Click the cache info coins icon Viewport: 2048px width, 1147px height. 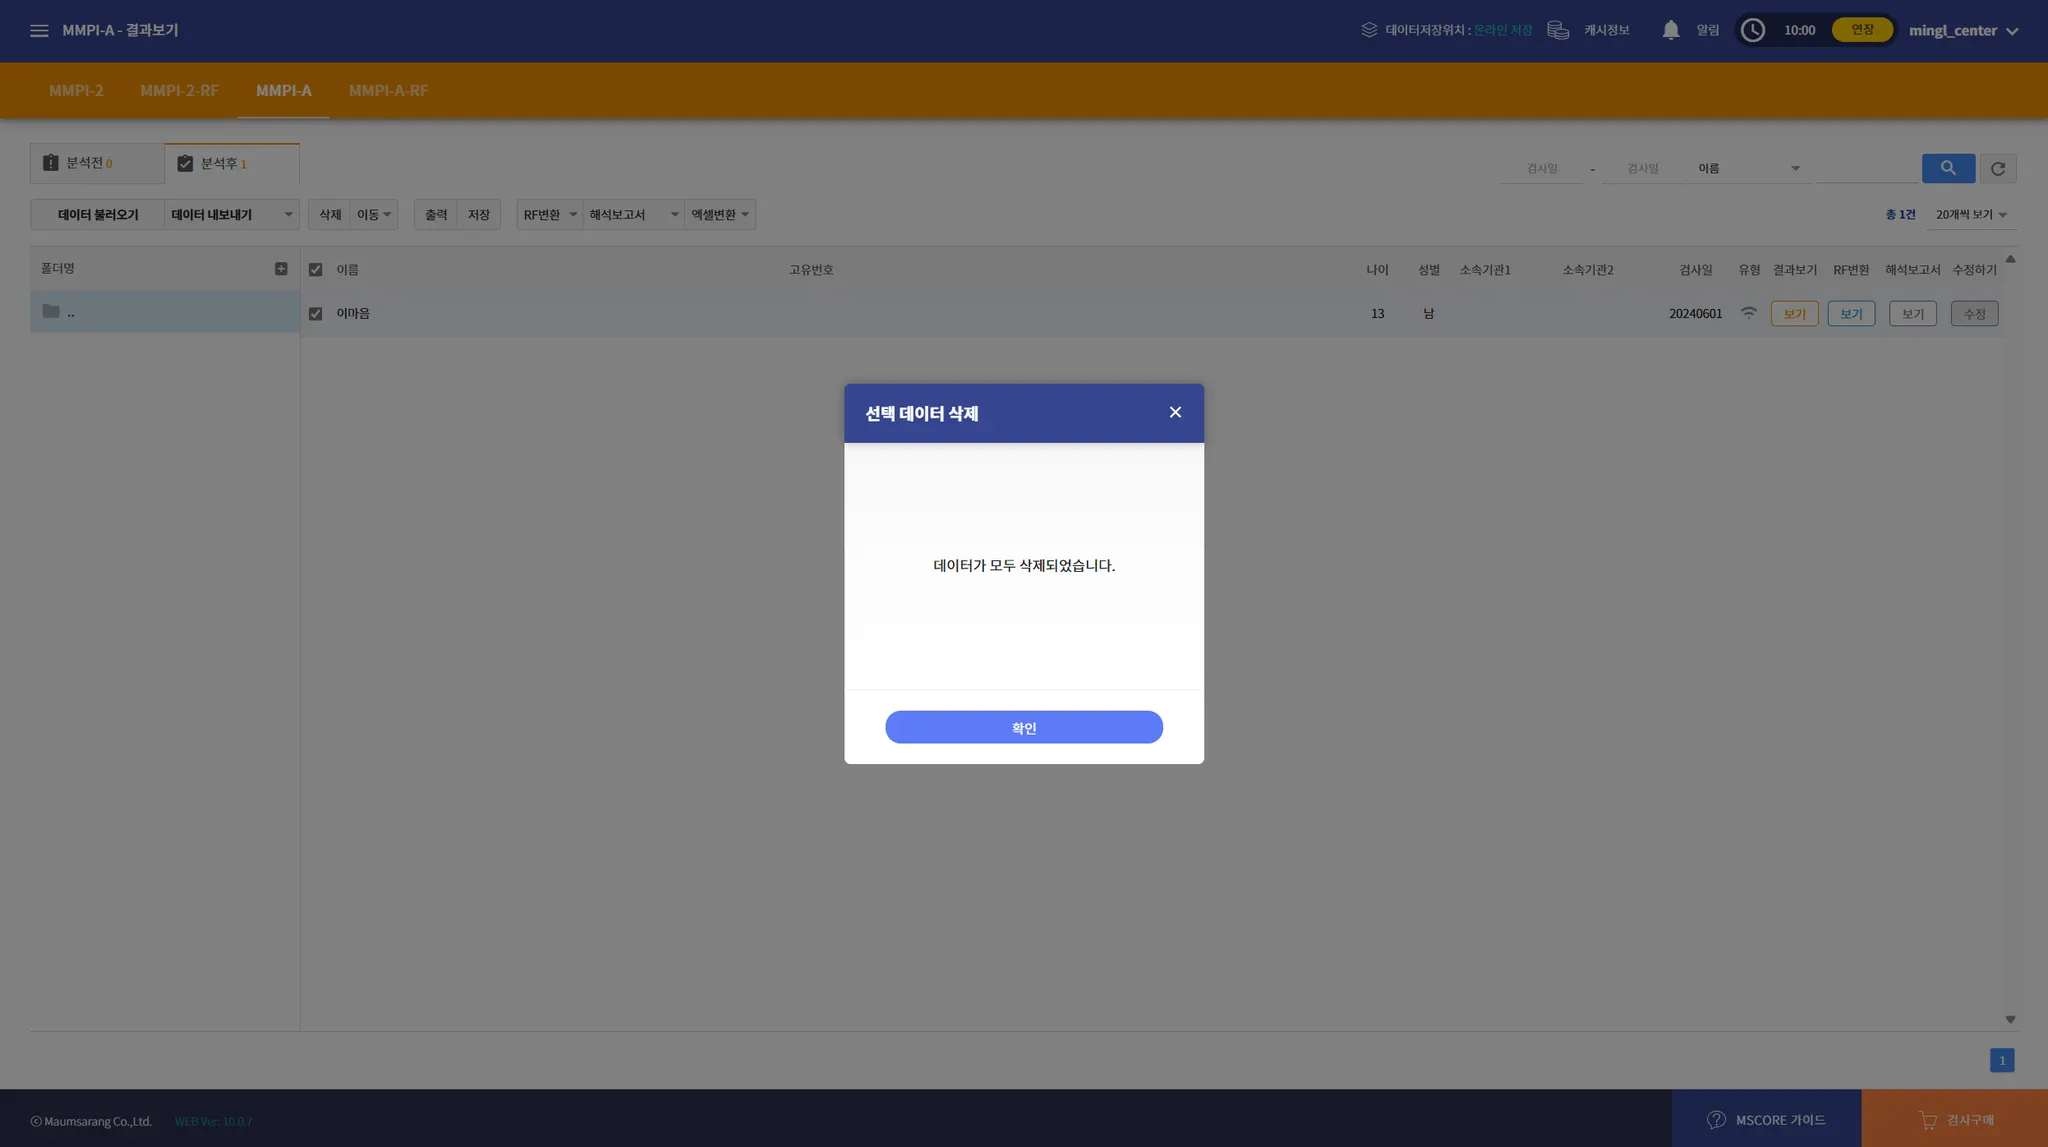(x=1557, y=30)
